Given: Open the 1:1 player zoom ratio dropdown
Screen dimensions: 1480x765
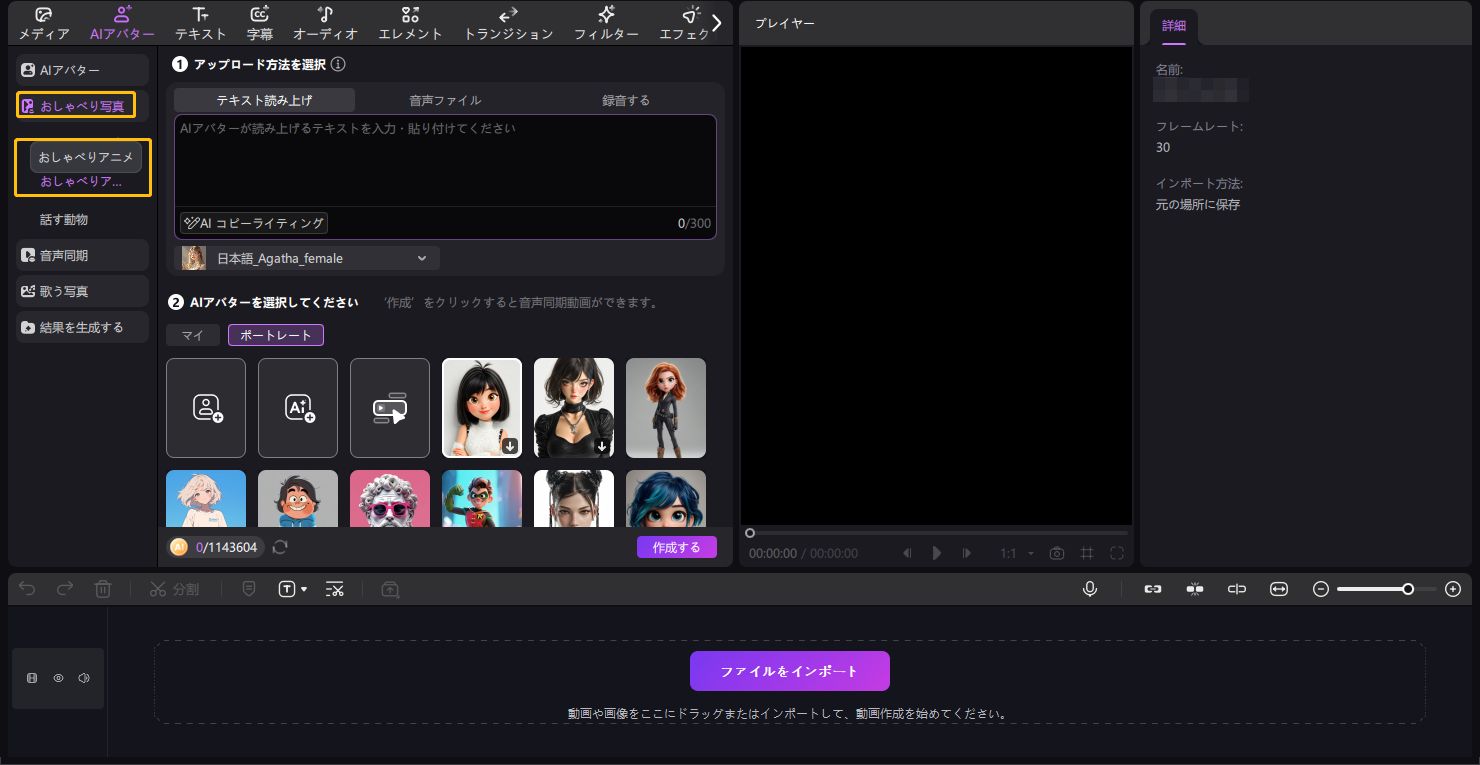Looking at the screenshot, I should (1015, 553).
